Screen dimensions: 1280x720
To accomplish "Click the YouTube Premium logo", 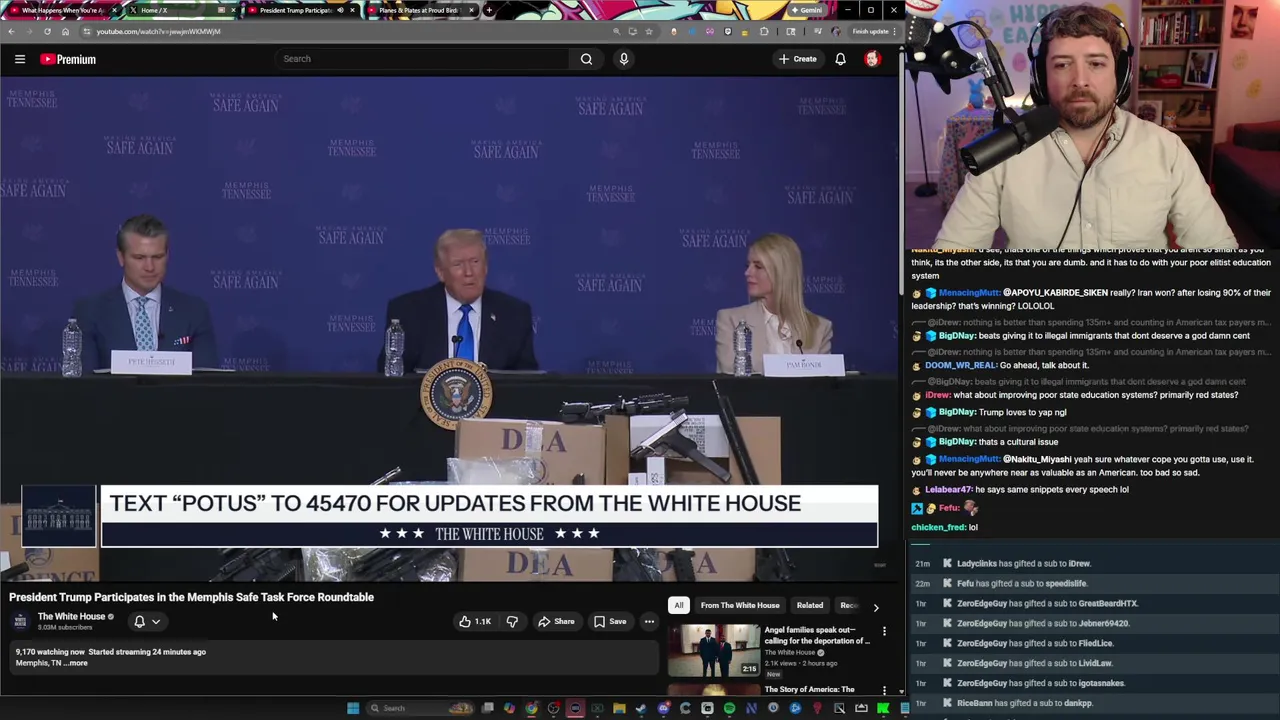I will coord(68,59).
